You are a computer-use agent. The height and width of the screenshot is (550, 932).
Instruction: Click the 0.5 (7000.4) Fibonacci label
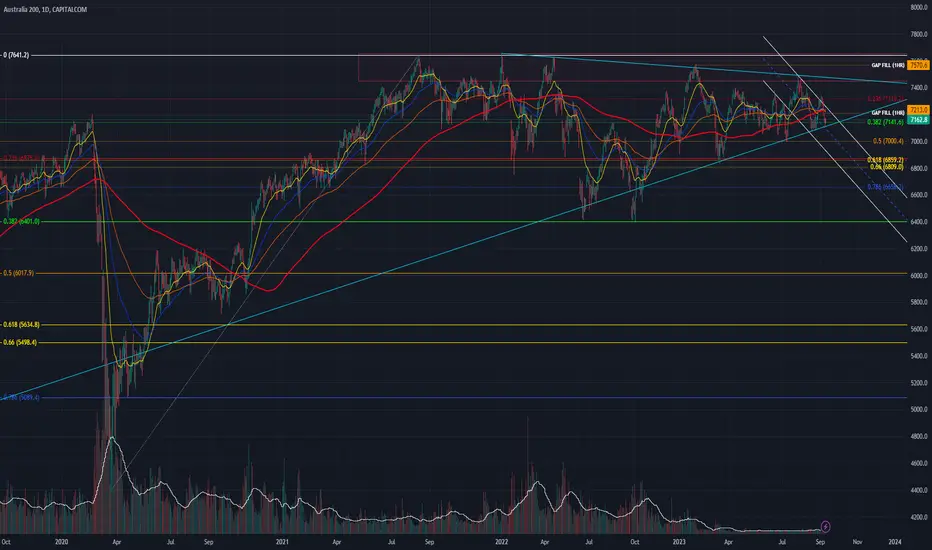[888, 141]
